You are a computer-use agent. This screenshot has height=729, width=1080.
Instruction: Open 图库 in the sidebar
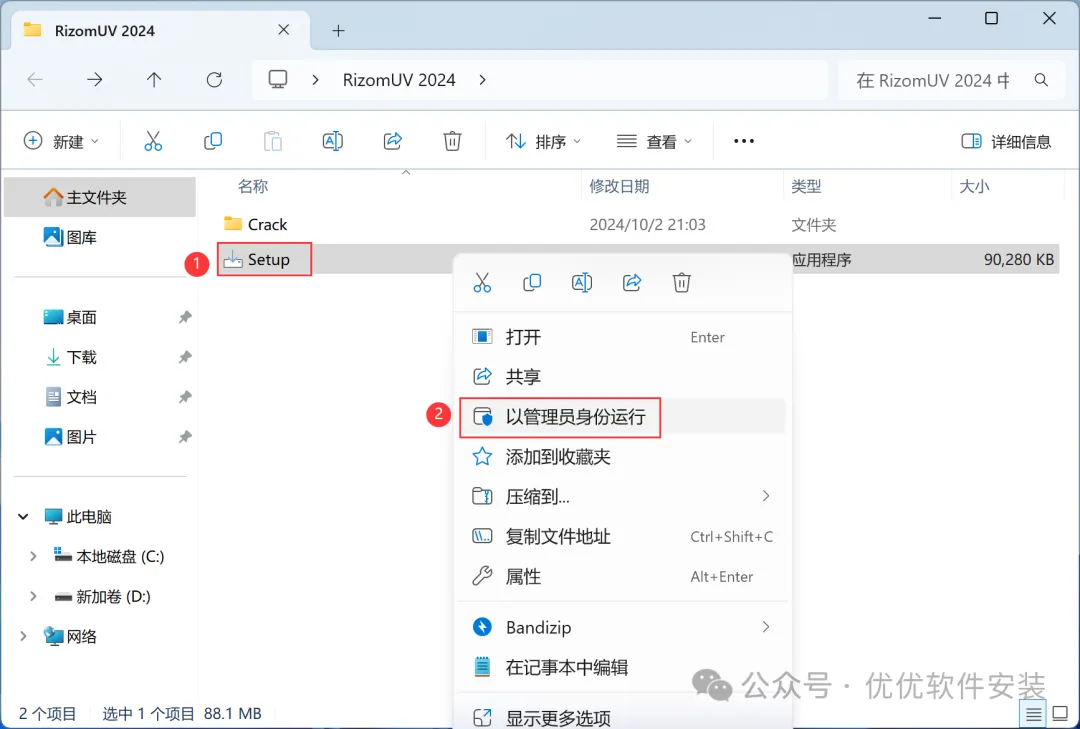[x=100, y=237]
